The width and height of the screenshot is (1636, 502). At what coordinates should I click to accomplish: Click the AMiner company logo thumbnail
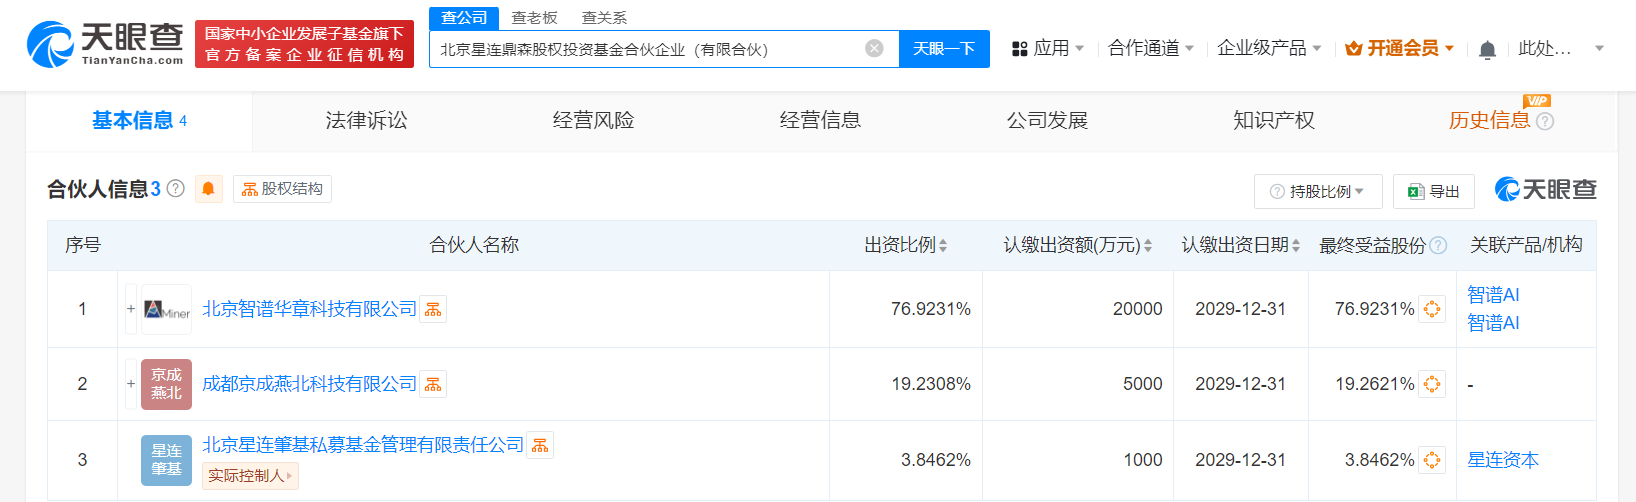tap(166, 310)
